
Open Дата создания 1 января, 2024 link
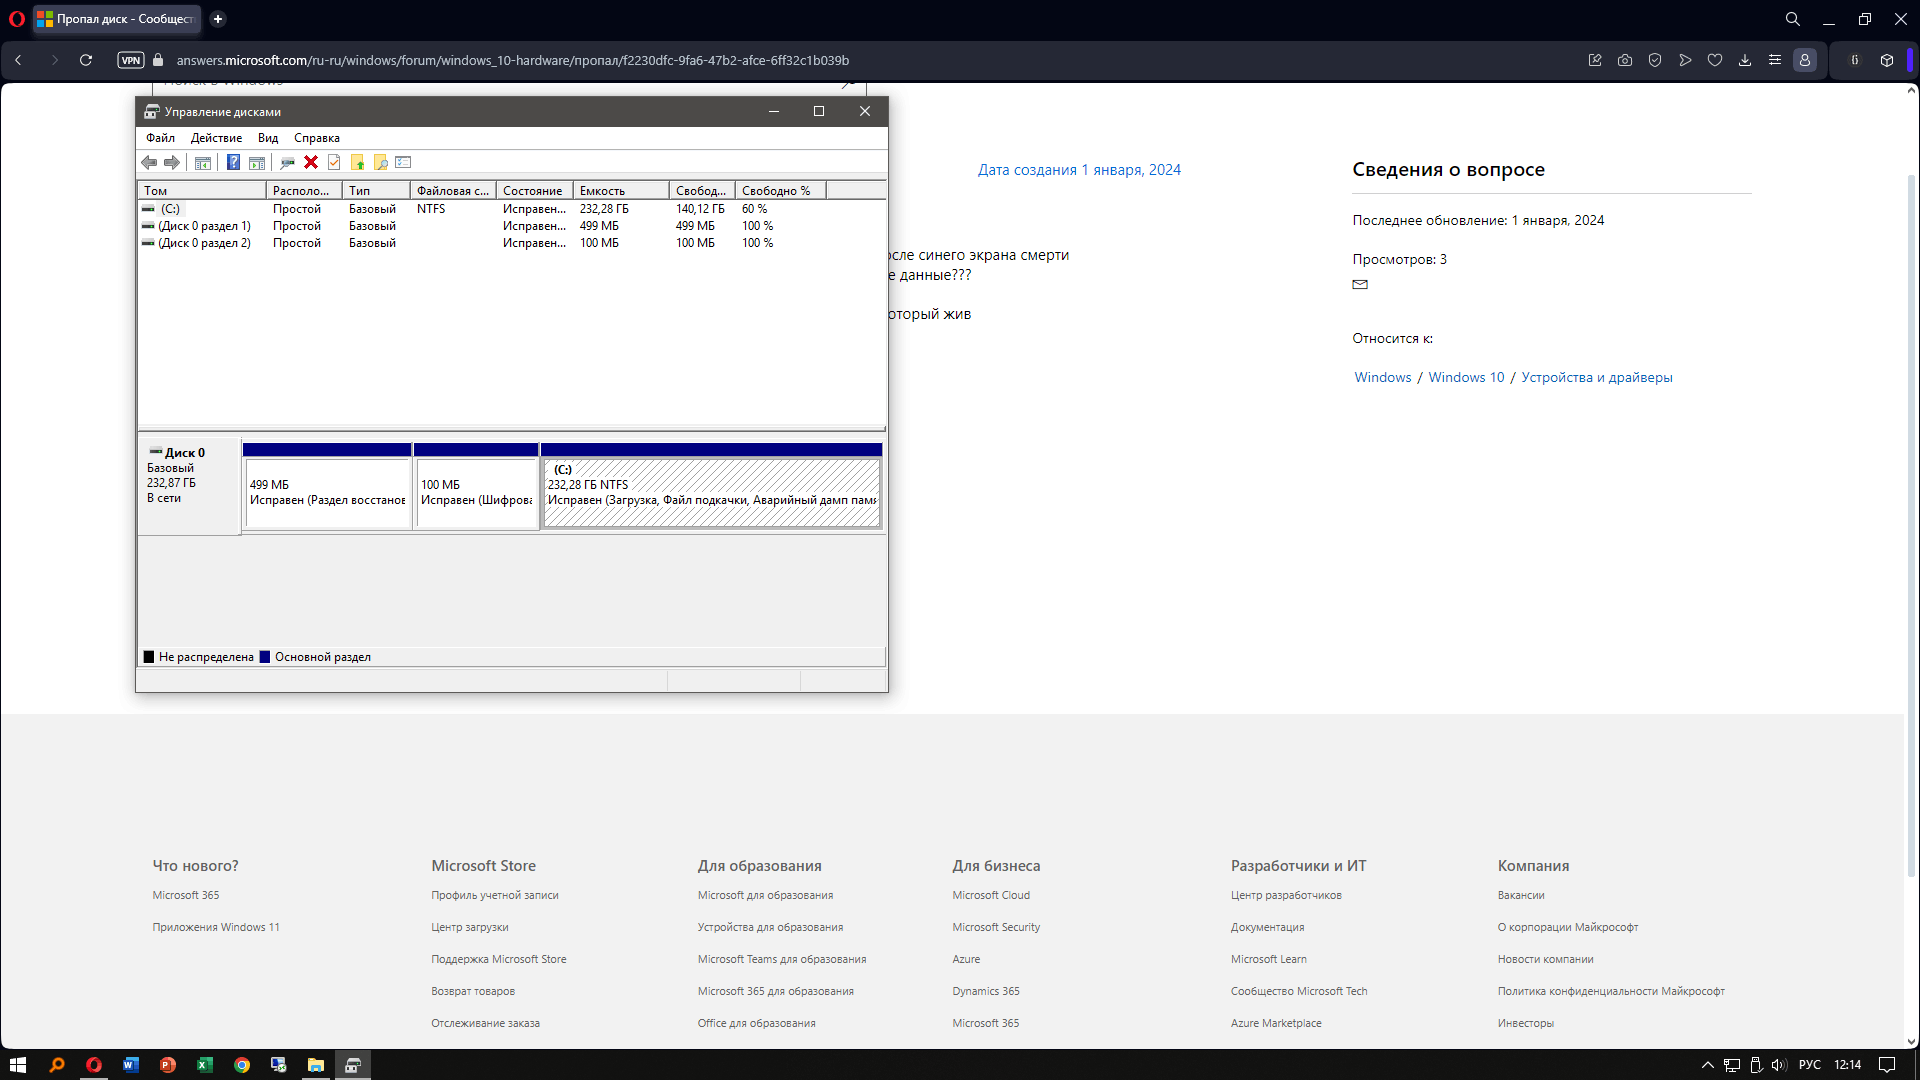[1079, 170]
